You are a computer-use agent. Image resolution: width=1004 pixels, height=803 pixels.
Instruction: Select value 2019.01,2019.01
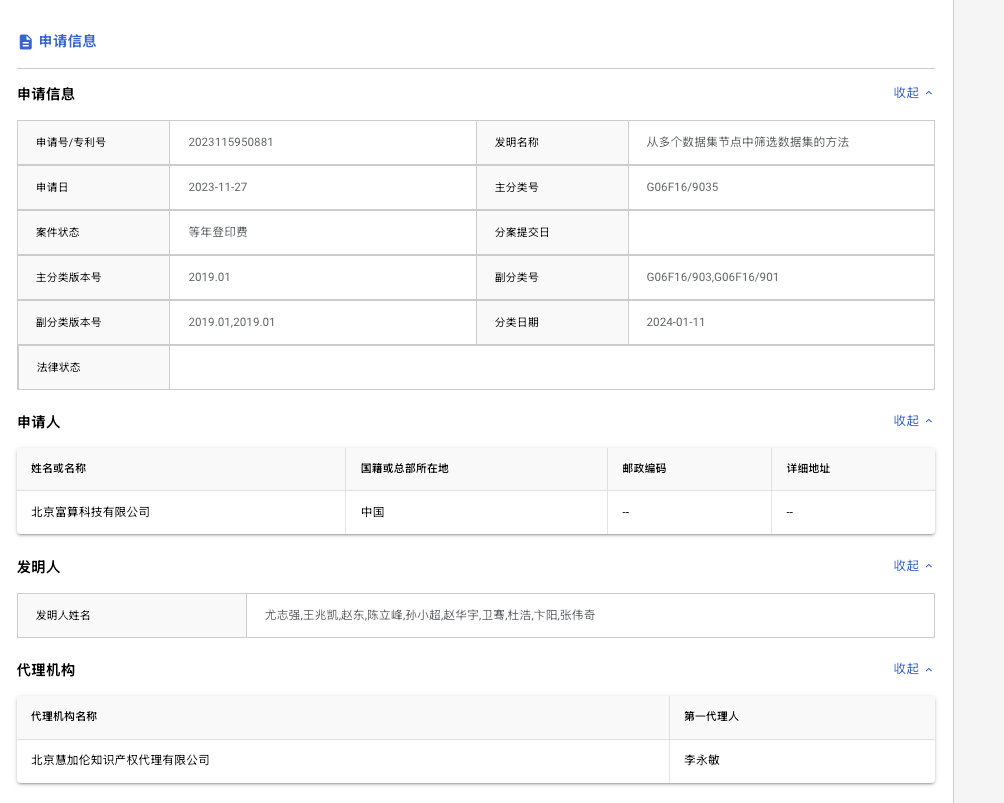[x=231, y=322]
